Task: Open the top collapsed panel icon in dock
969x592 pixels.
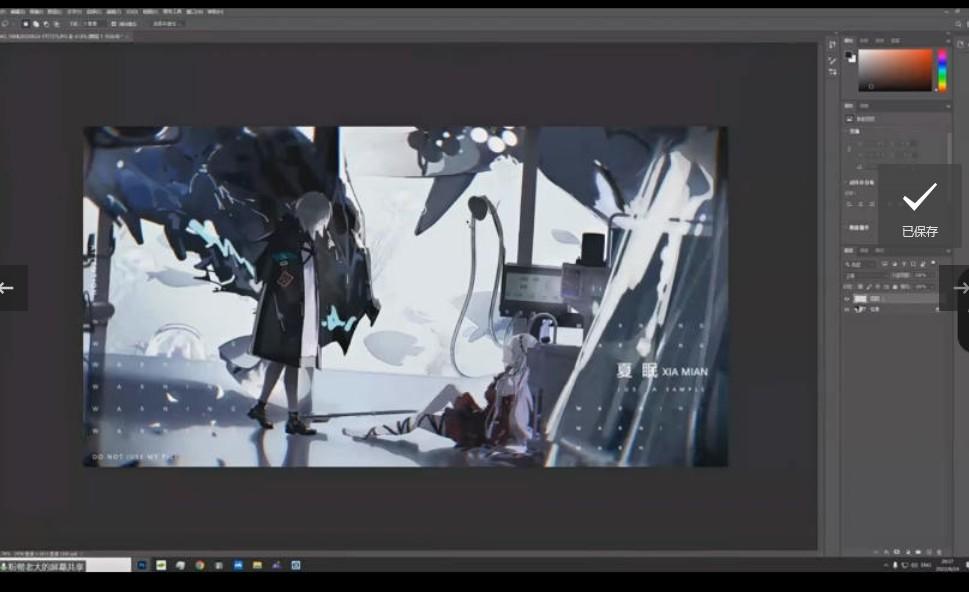Action: point(832,45)
